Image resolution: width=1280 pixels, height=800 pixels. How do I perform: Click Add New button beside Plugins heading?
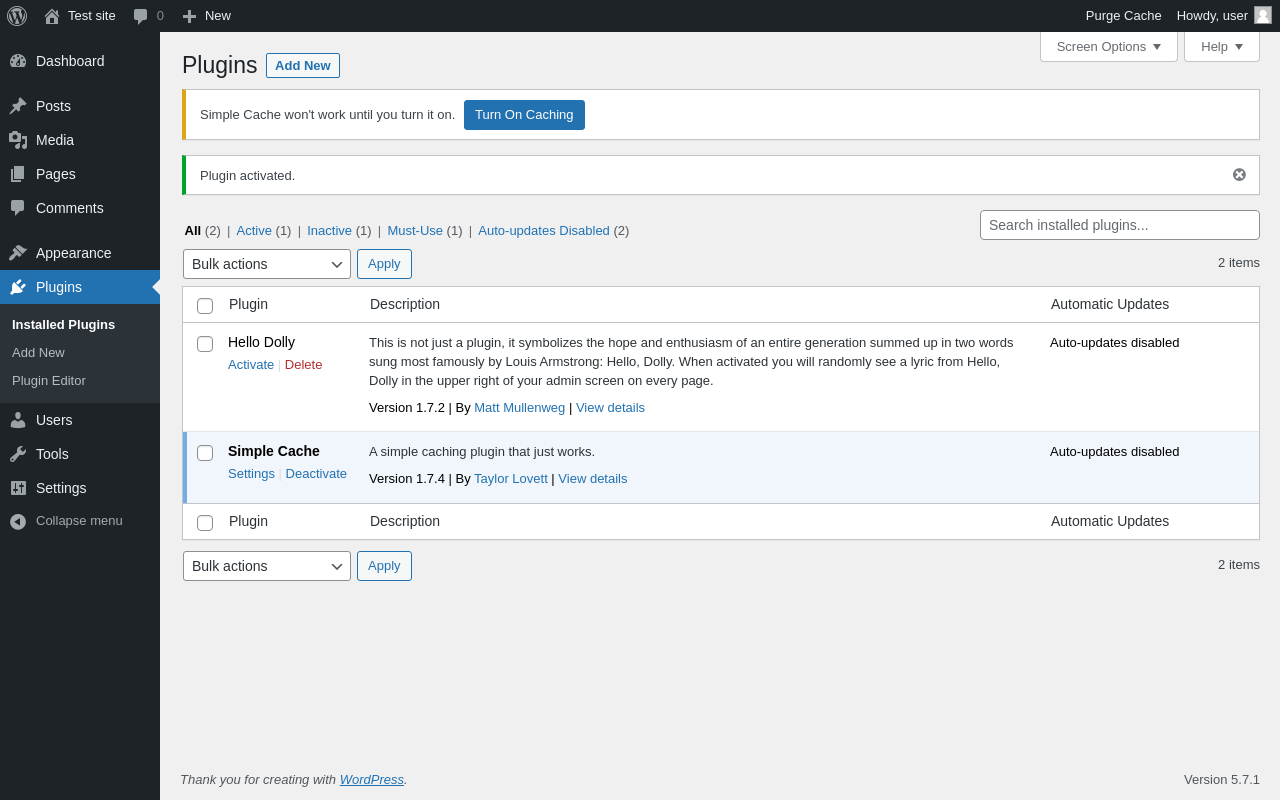(x=303, y=66)
